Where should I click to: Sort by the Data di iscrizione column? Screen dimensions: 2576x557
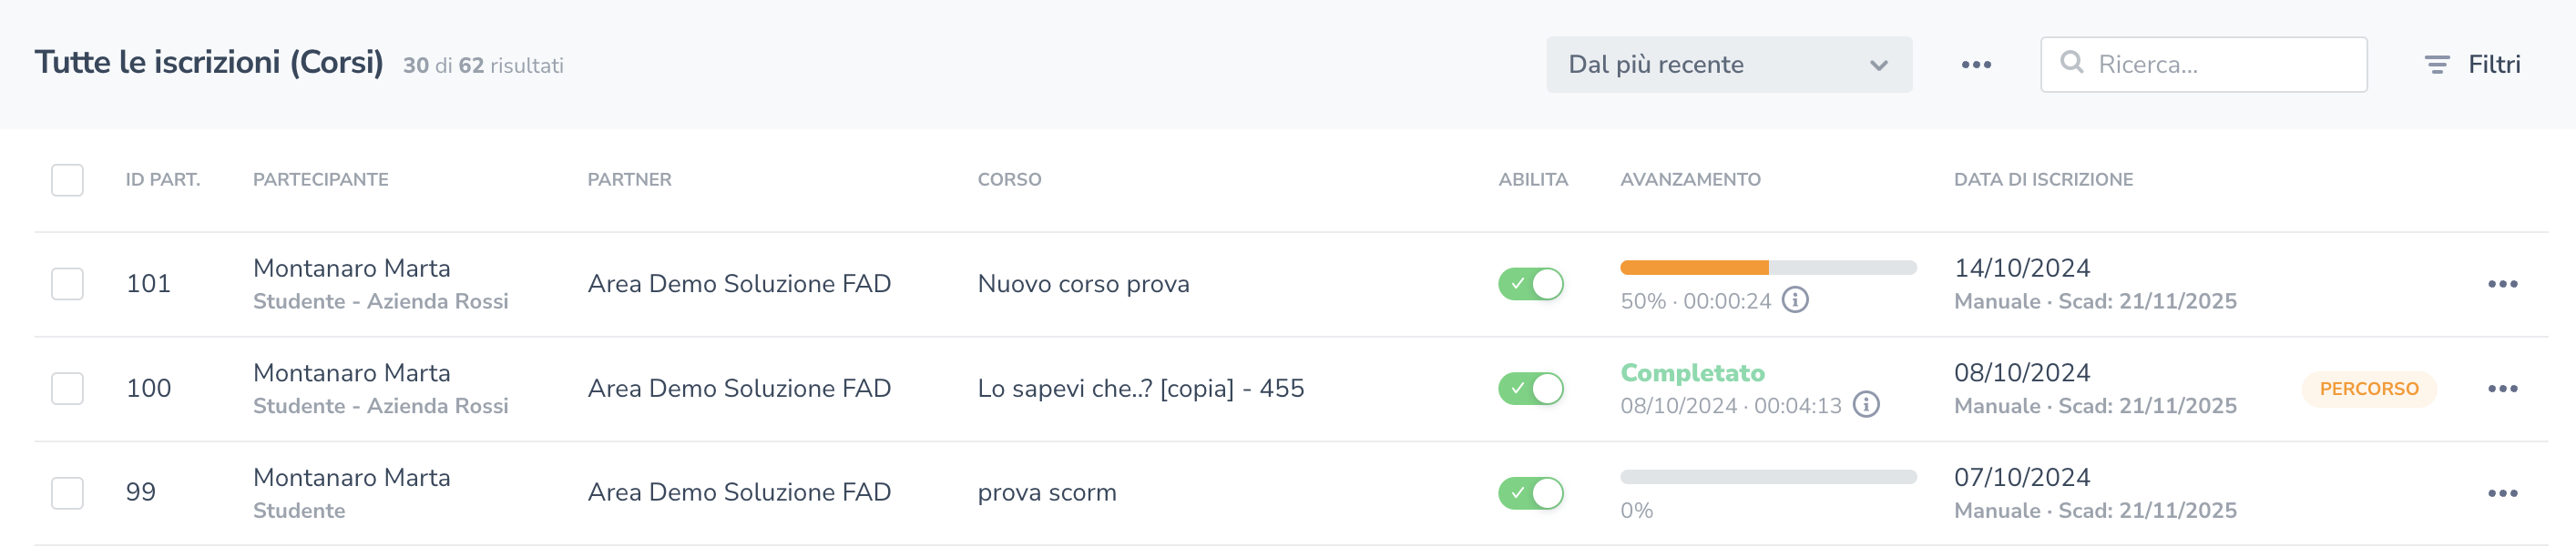(x=2042, y=180)
